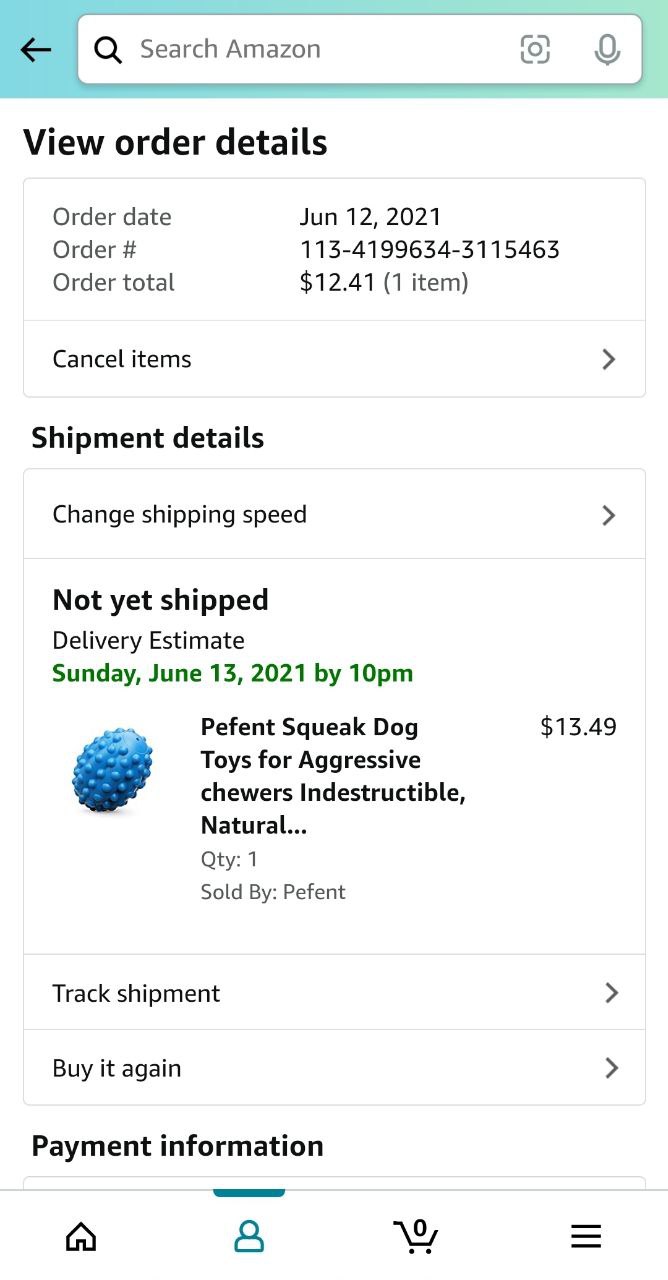This screenshot has width=668, height=1280.
Task: Open the Track shipment chevron
Action: point(611,993)
